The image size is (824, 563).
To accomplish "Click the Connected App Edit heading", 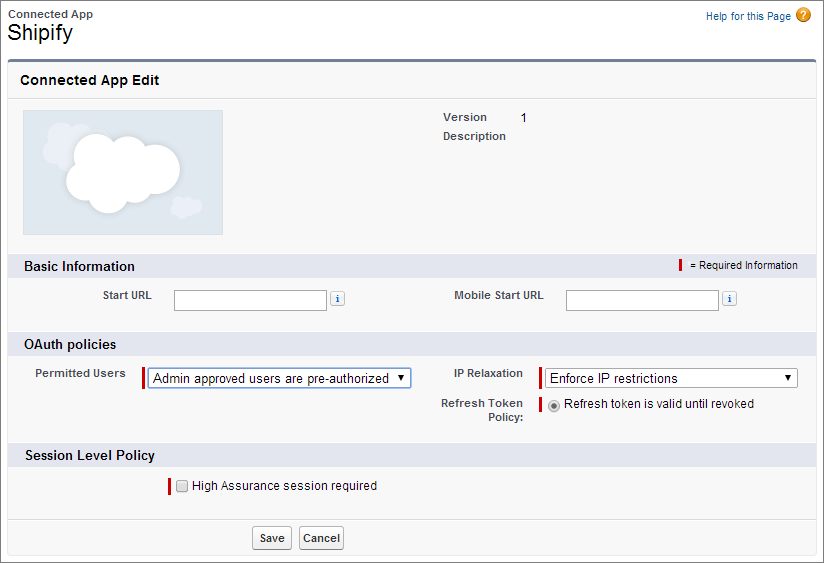I will pos(89,80).
